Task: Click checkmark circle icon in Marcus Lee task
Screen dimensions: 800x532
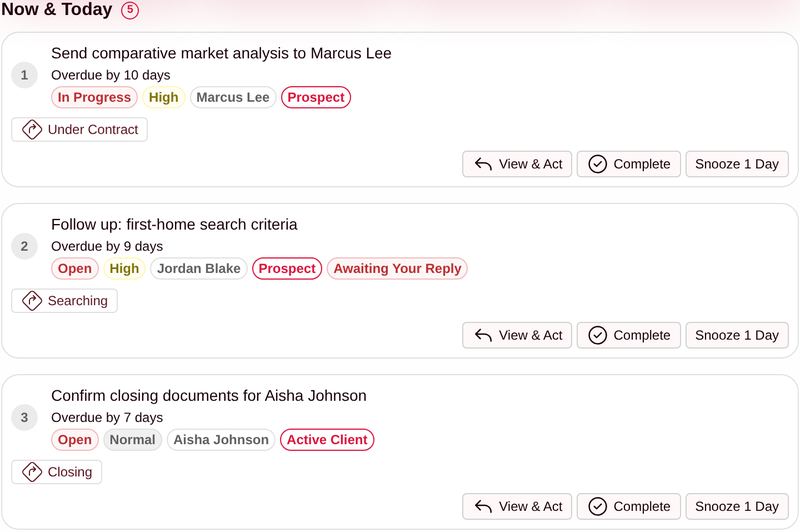Action: coord(597,164)
